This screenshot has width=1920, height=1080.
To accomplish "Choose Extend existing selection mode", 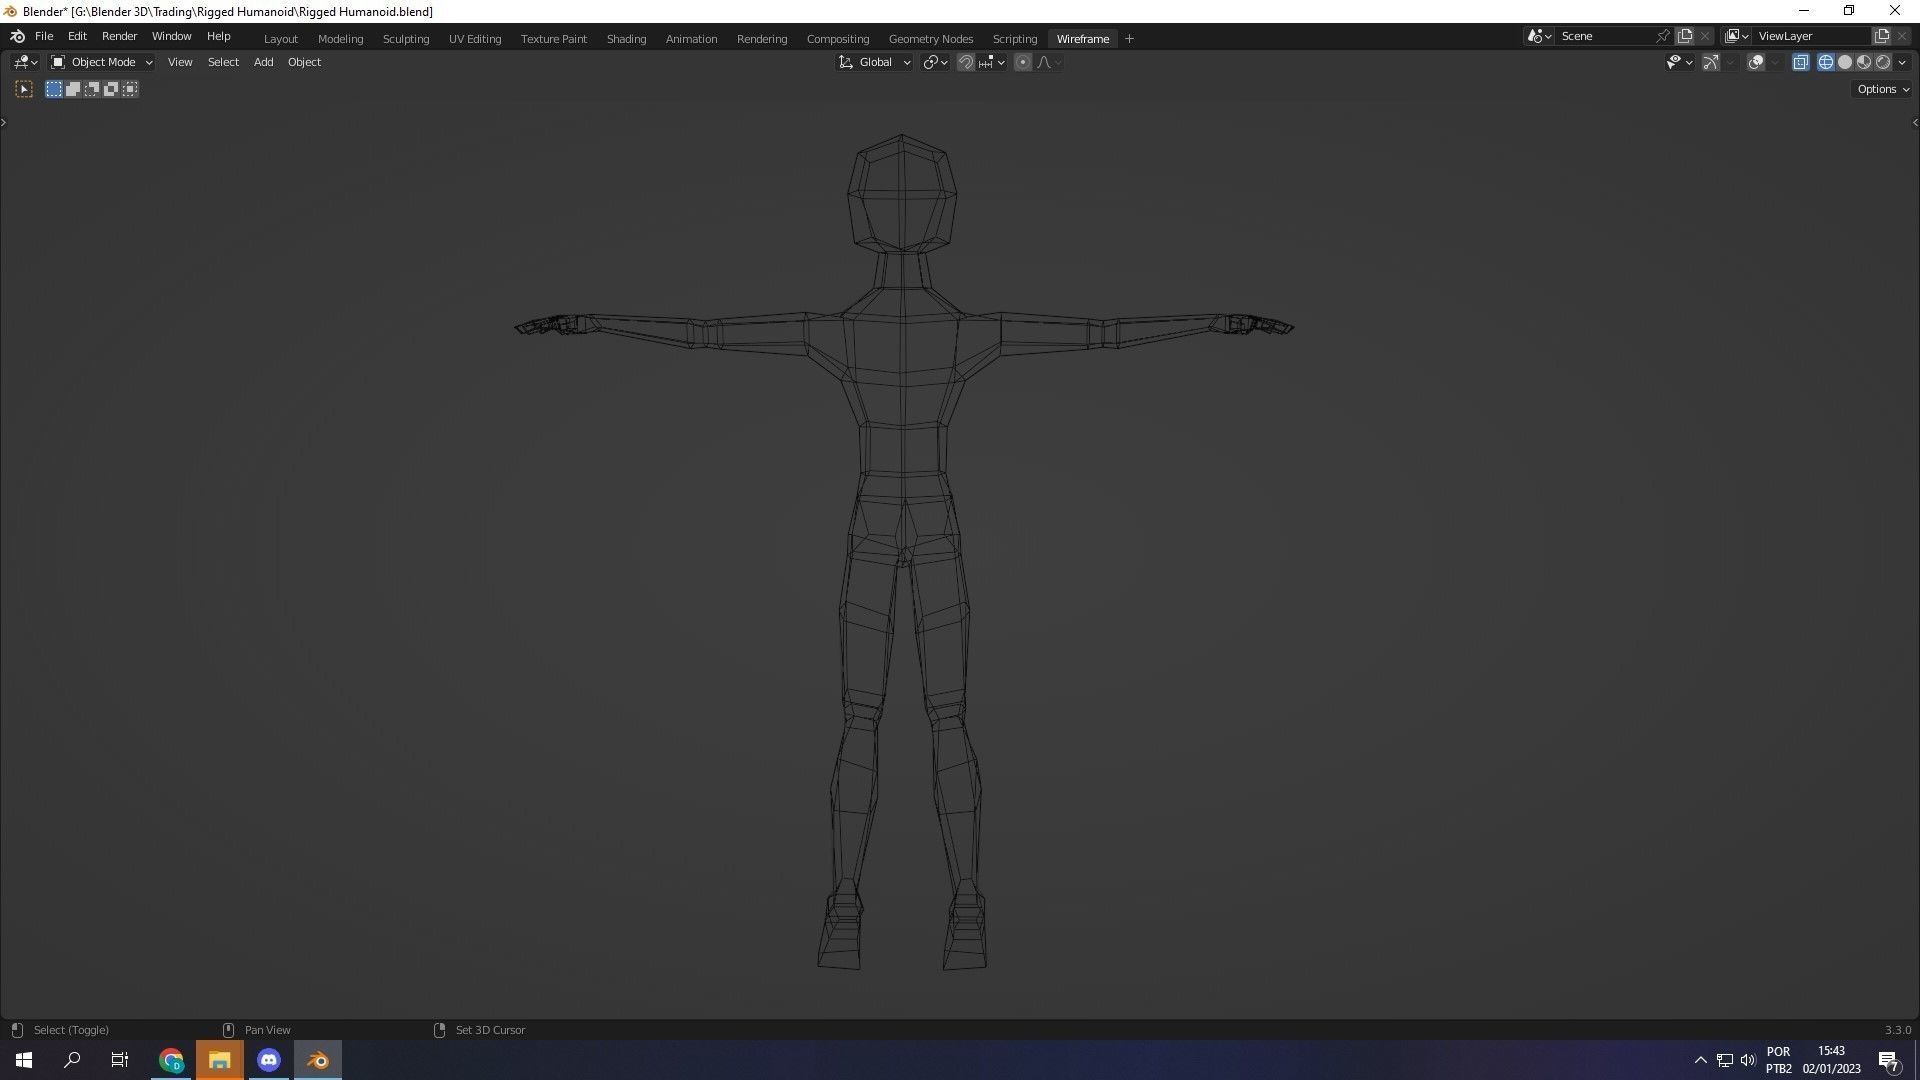I will 73,89.
